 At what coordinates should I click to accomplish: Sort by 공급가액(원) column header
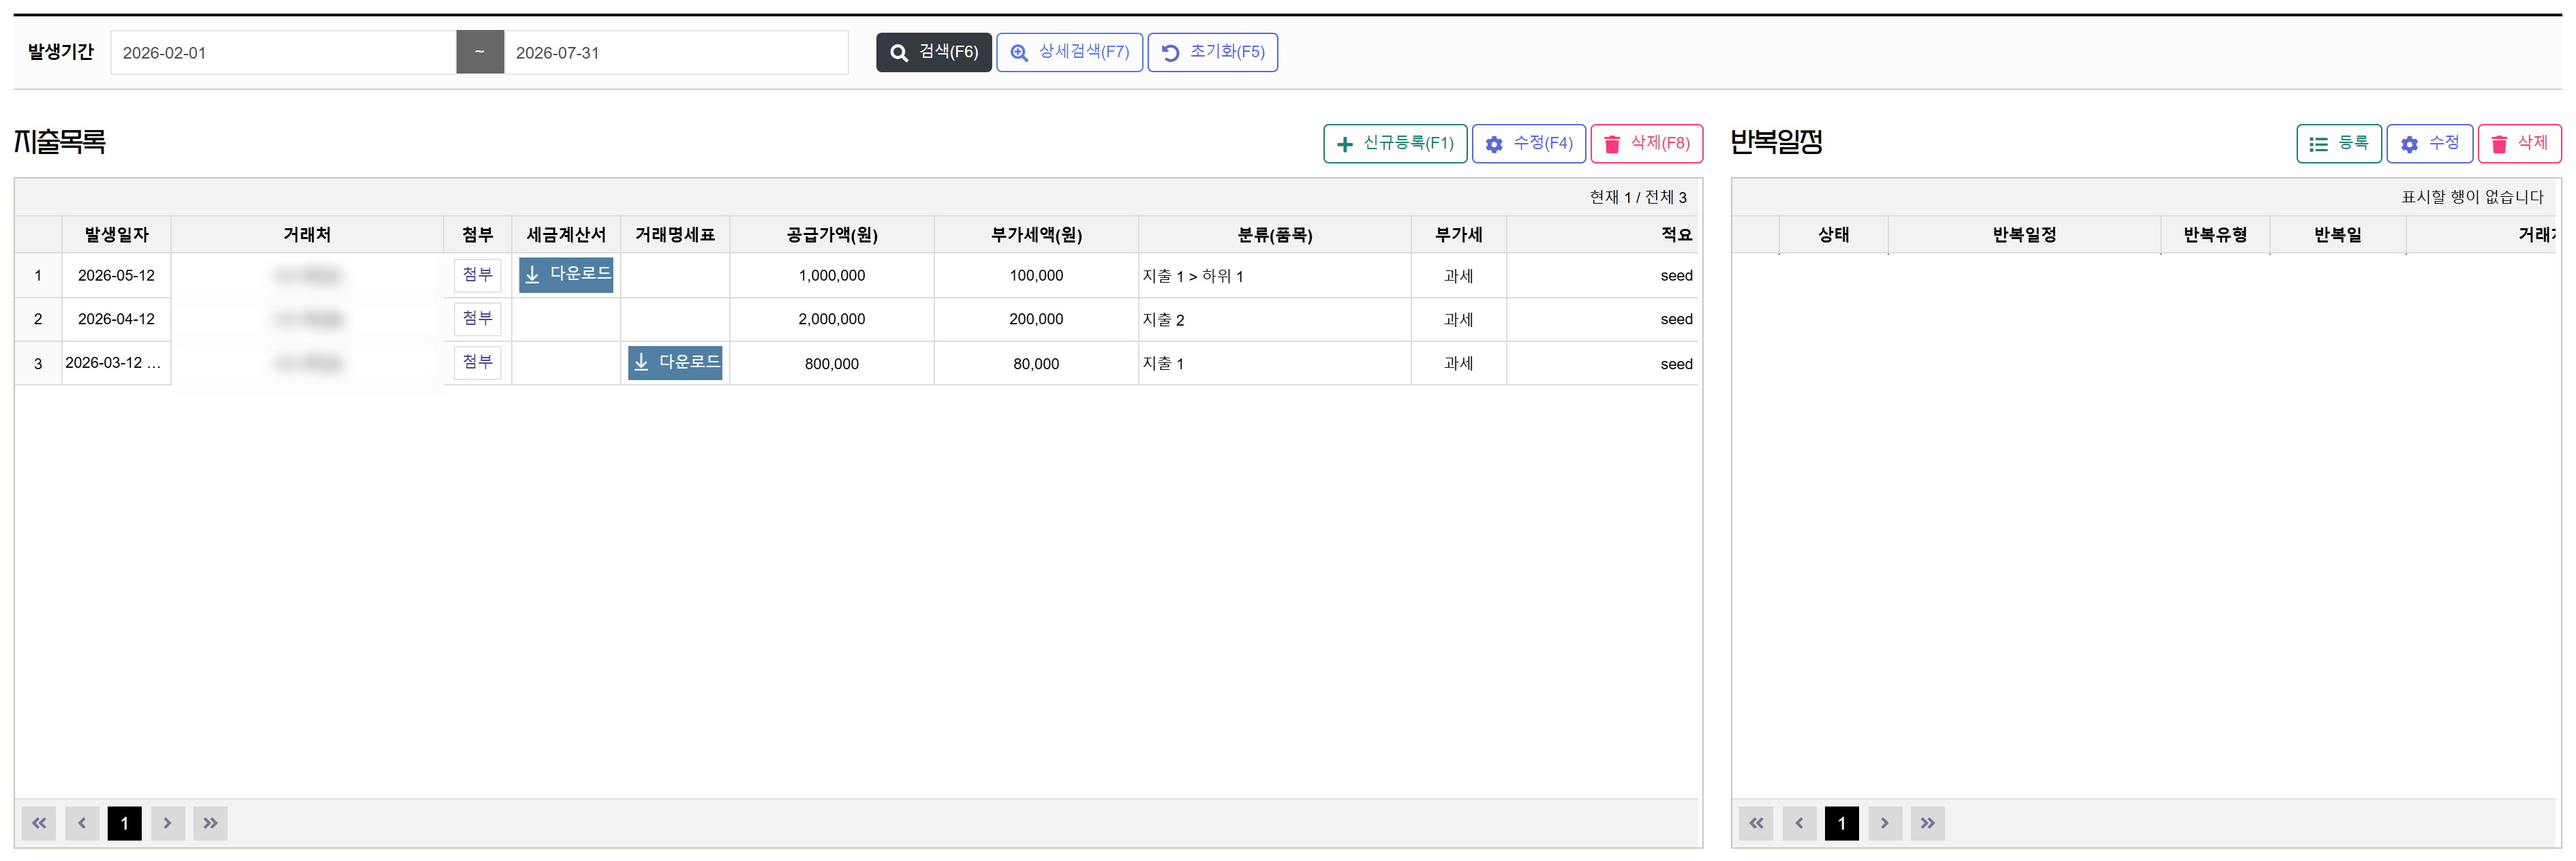pos(832,235)
